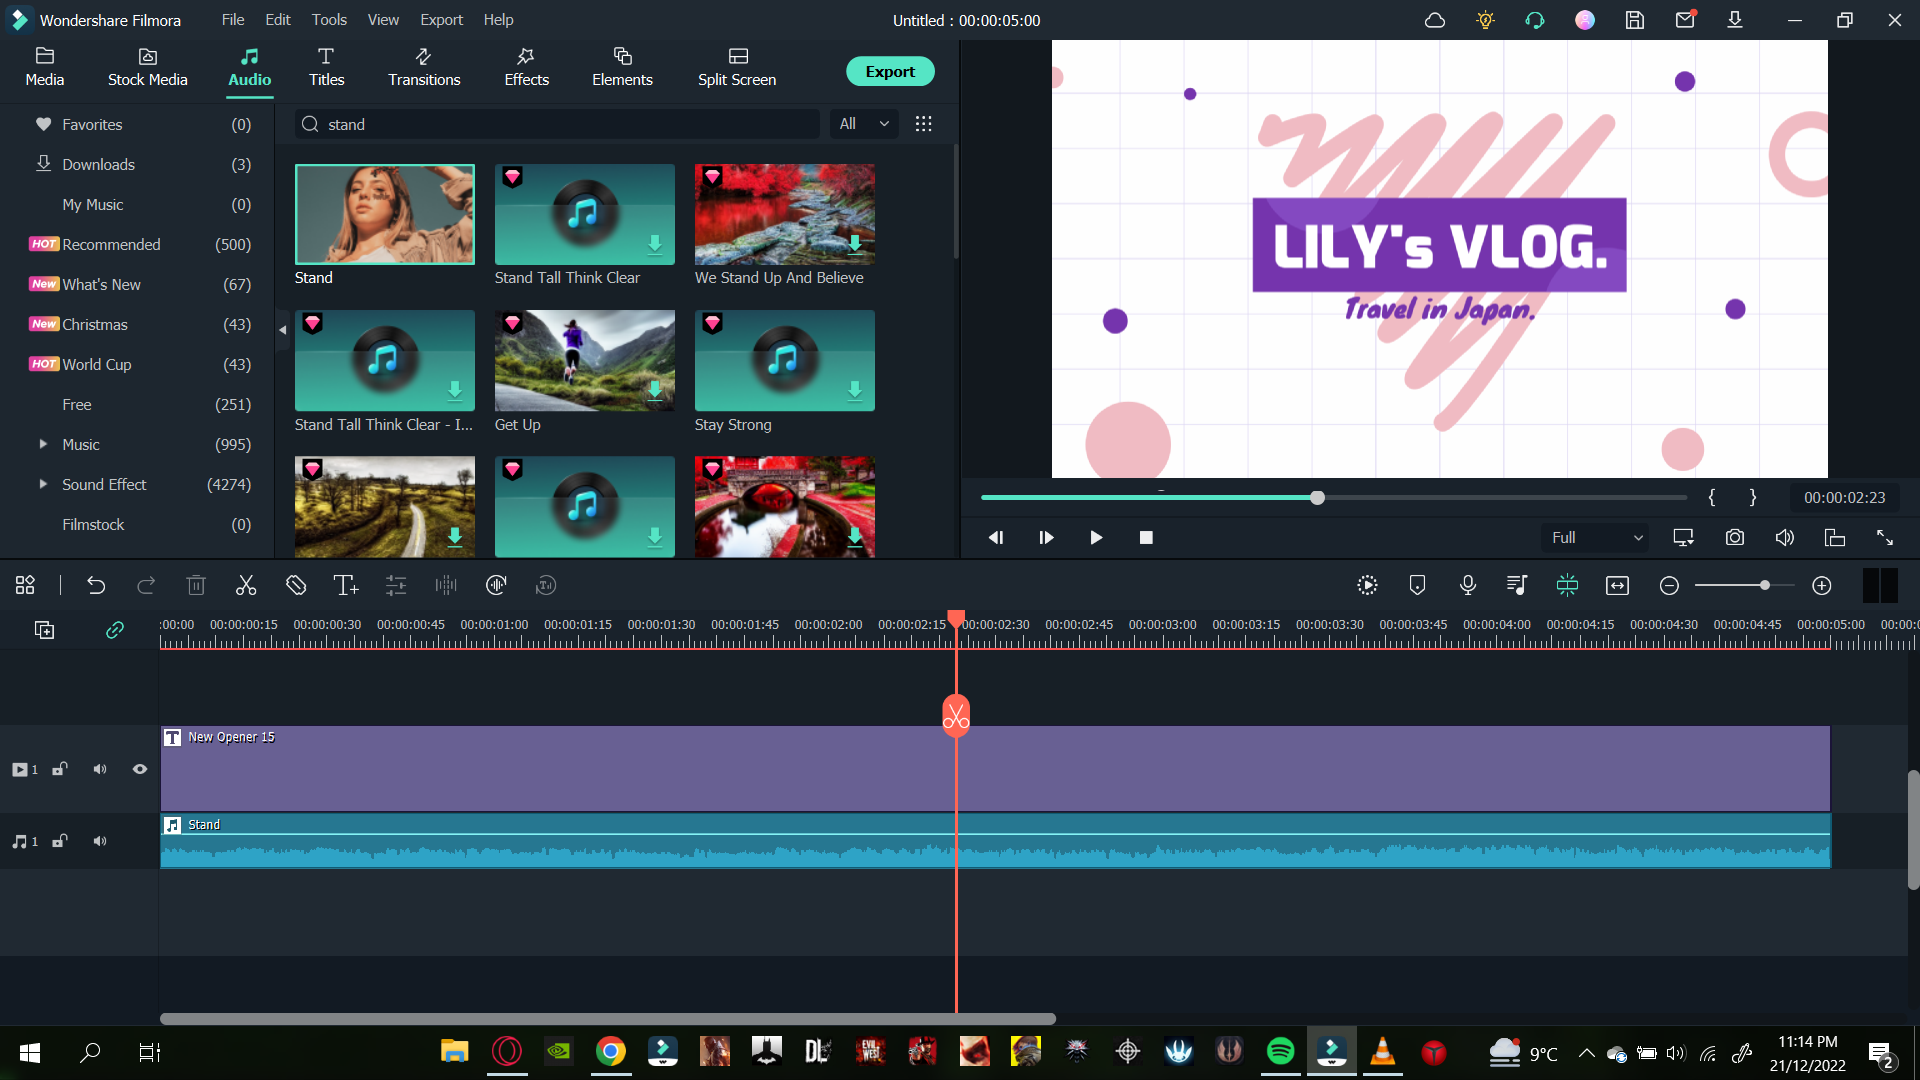This screenshot has height=1080, width=1920.
Task: Expand the Sound Effect category list
Action: coord(42,484)
